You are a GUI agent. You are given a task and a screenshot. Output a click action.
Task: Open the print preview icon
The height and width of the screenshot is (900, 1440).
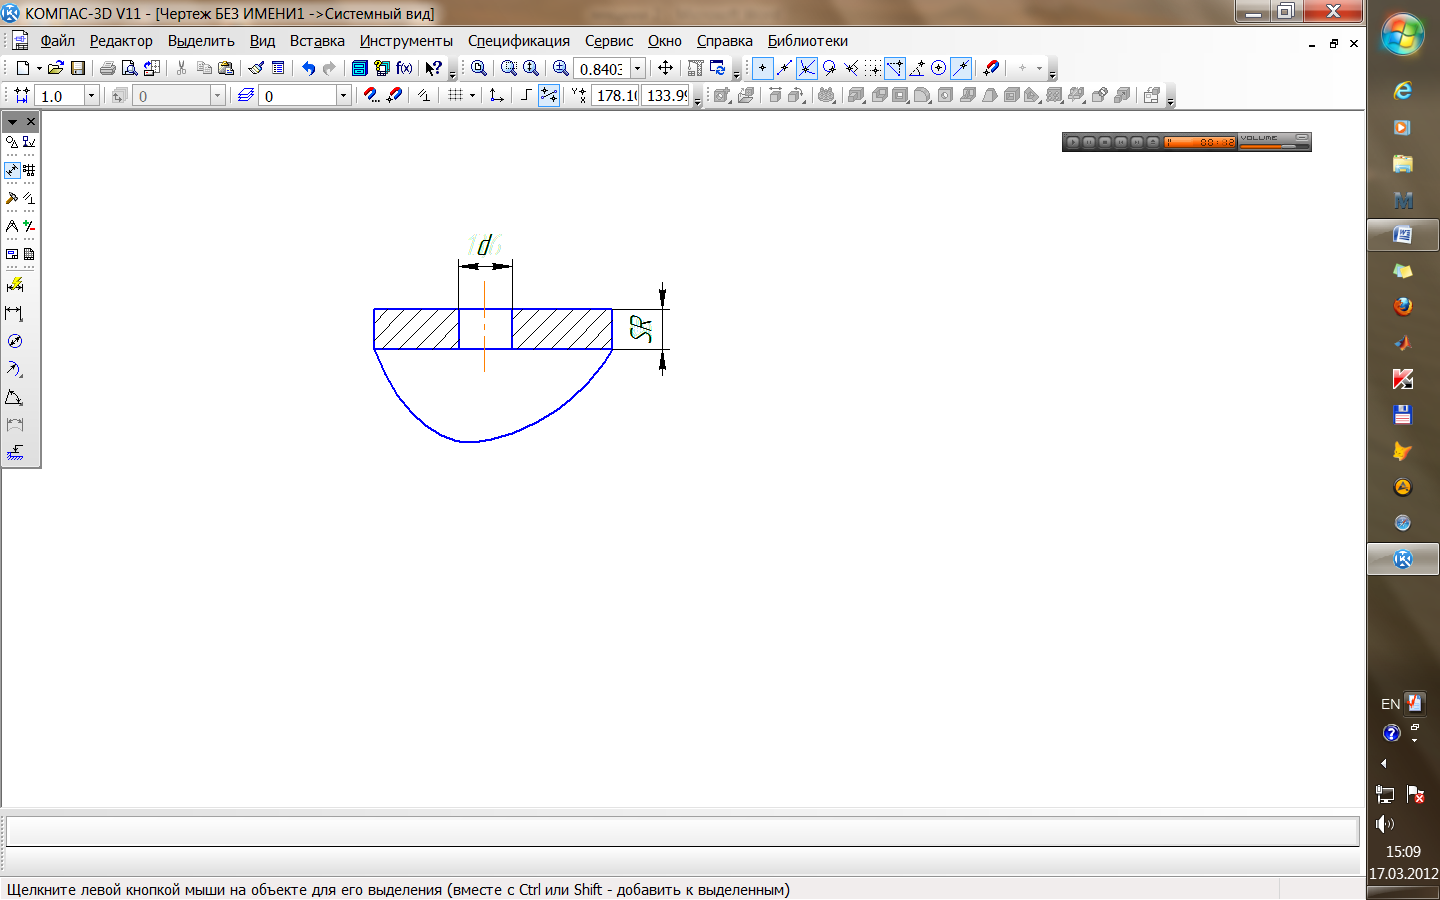[129, 68]
